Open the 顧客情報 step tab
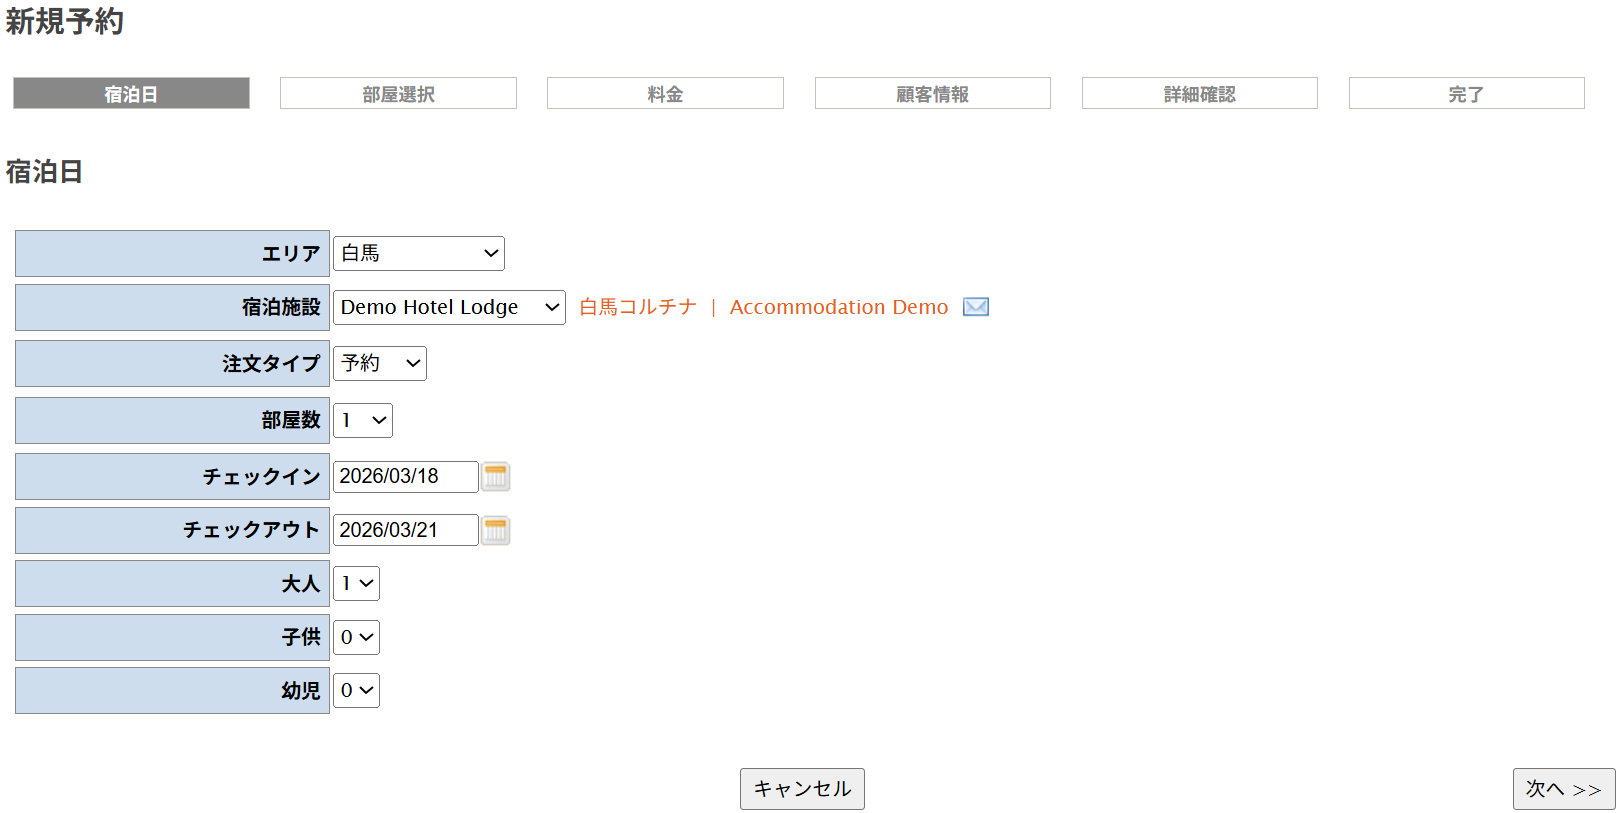 [x=932, y=94]
